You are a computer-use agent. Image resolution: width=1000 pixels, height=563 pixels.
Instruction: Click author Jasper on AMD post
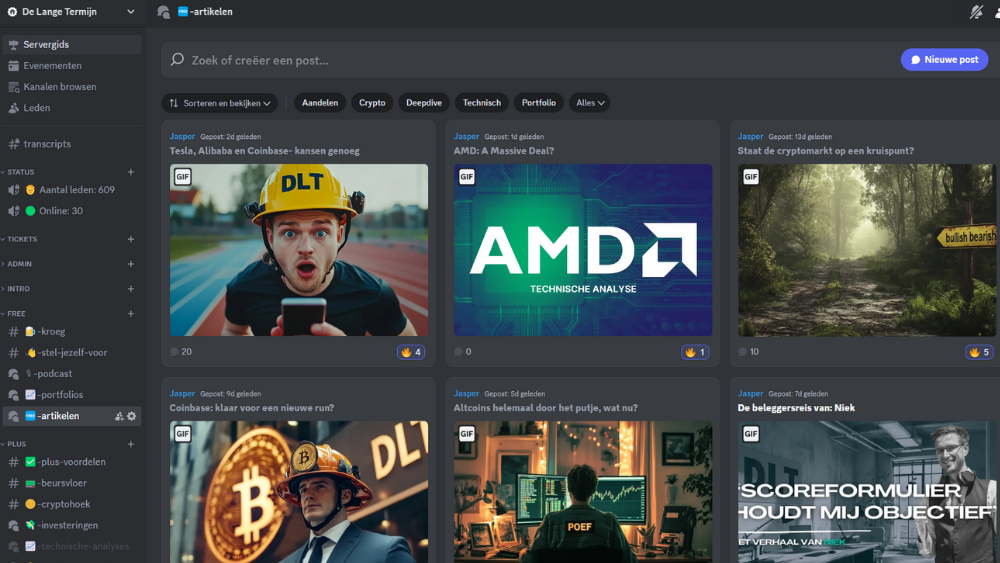[x=466, y=136]
